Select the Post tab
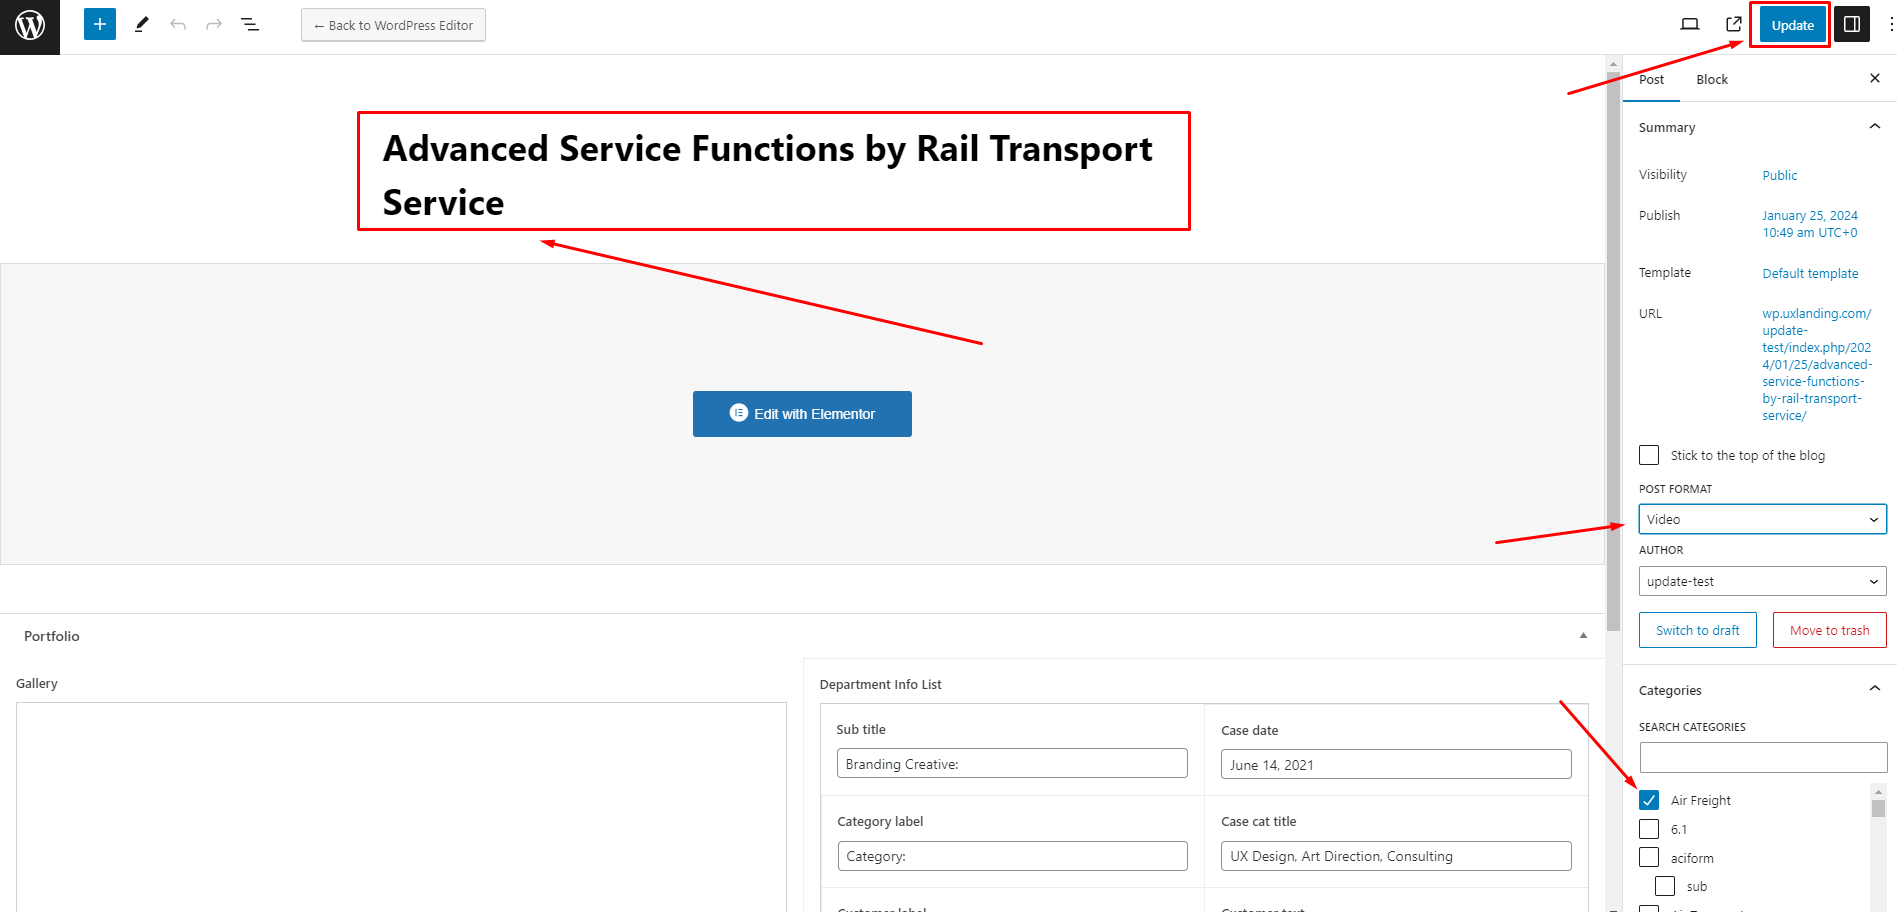1897x912 pixels. [x=1651, y=79]
